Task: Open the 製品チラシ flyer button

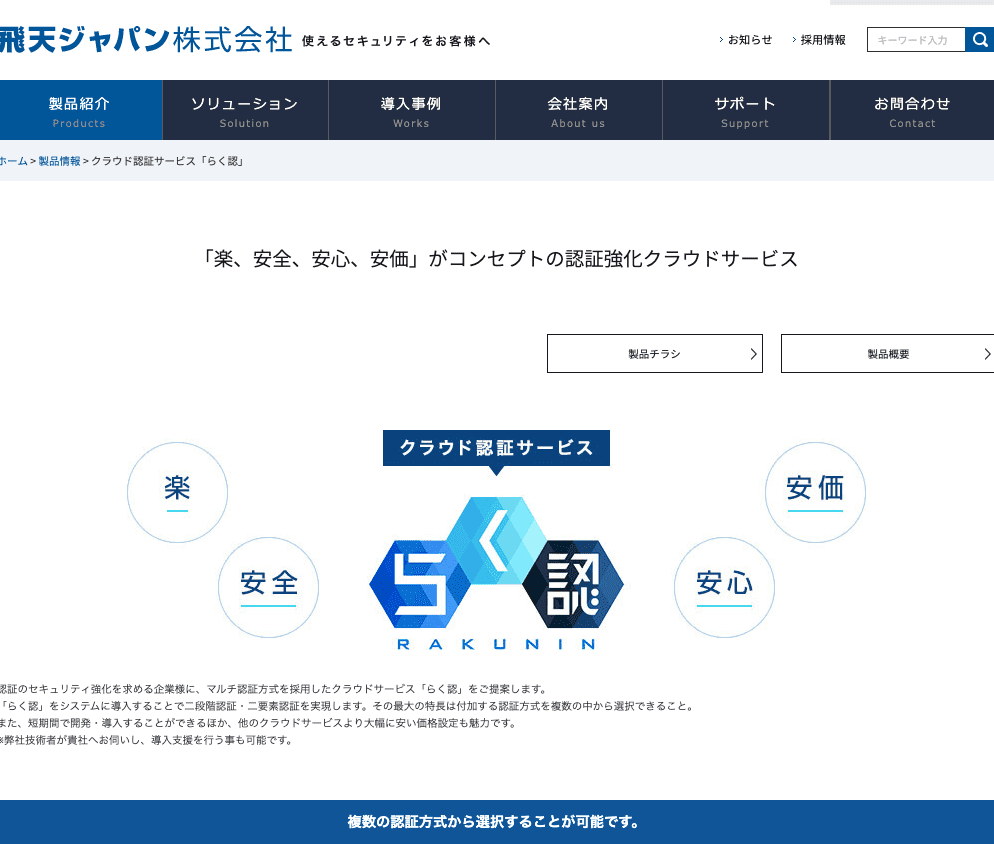Action: pos(655,353)
